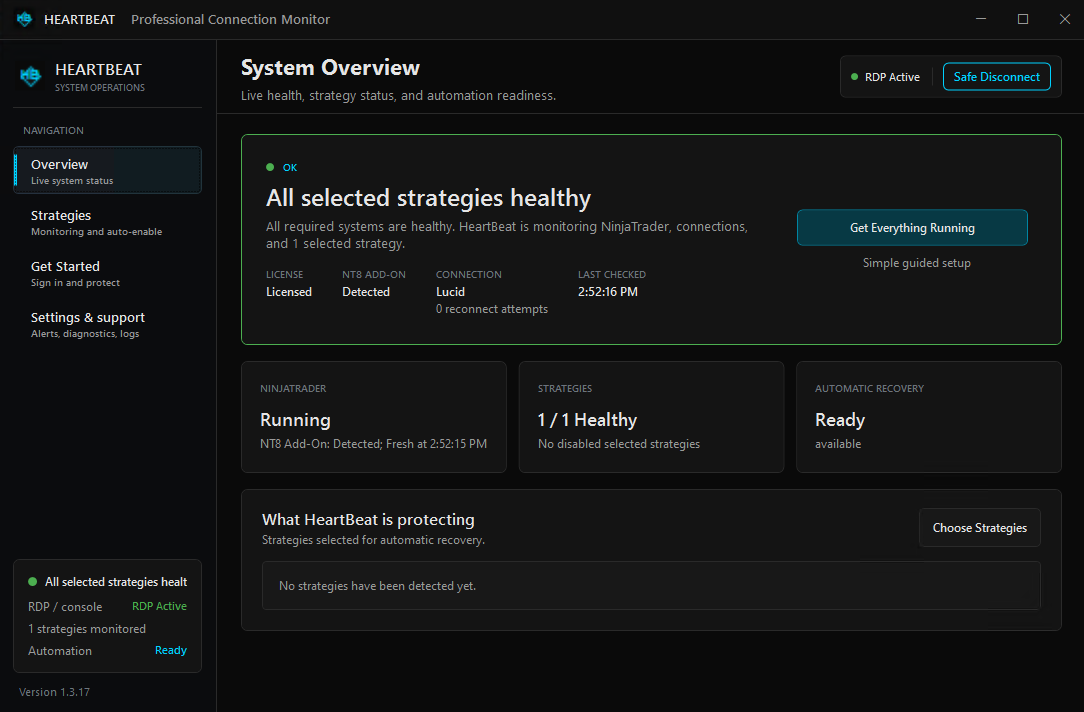Click the Choose Strategies button

[x=980, y=527]
